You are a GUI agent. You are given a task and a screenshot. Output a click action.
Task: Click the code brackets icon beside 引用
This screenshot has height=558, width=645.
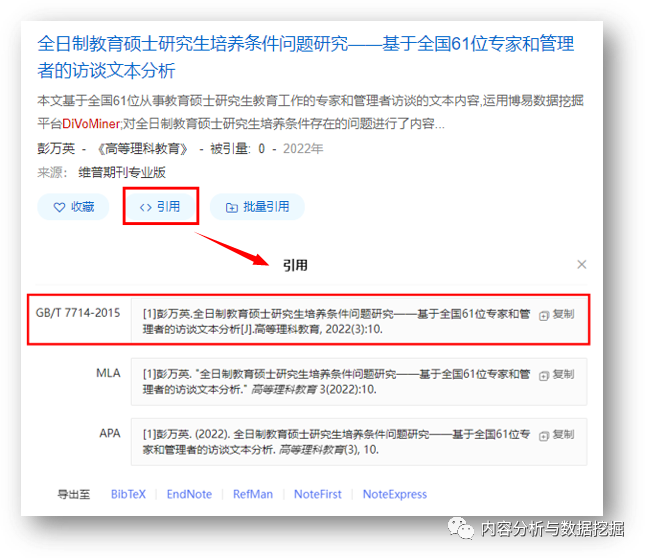146,207
